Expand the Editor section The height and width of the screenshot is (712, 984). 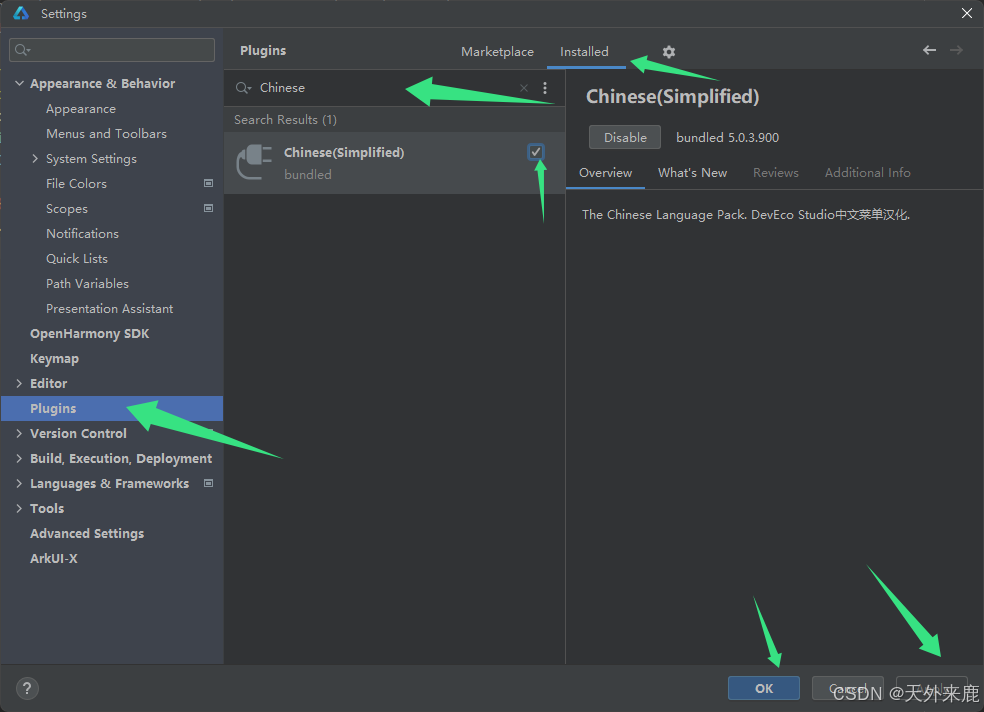(19, 383)
